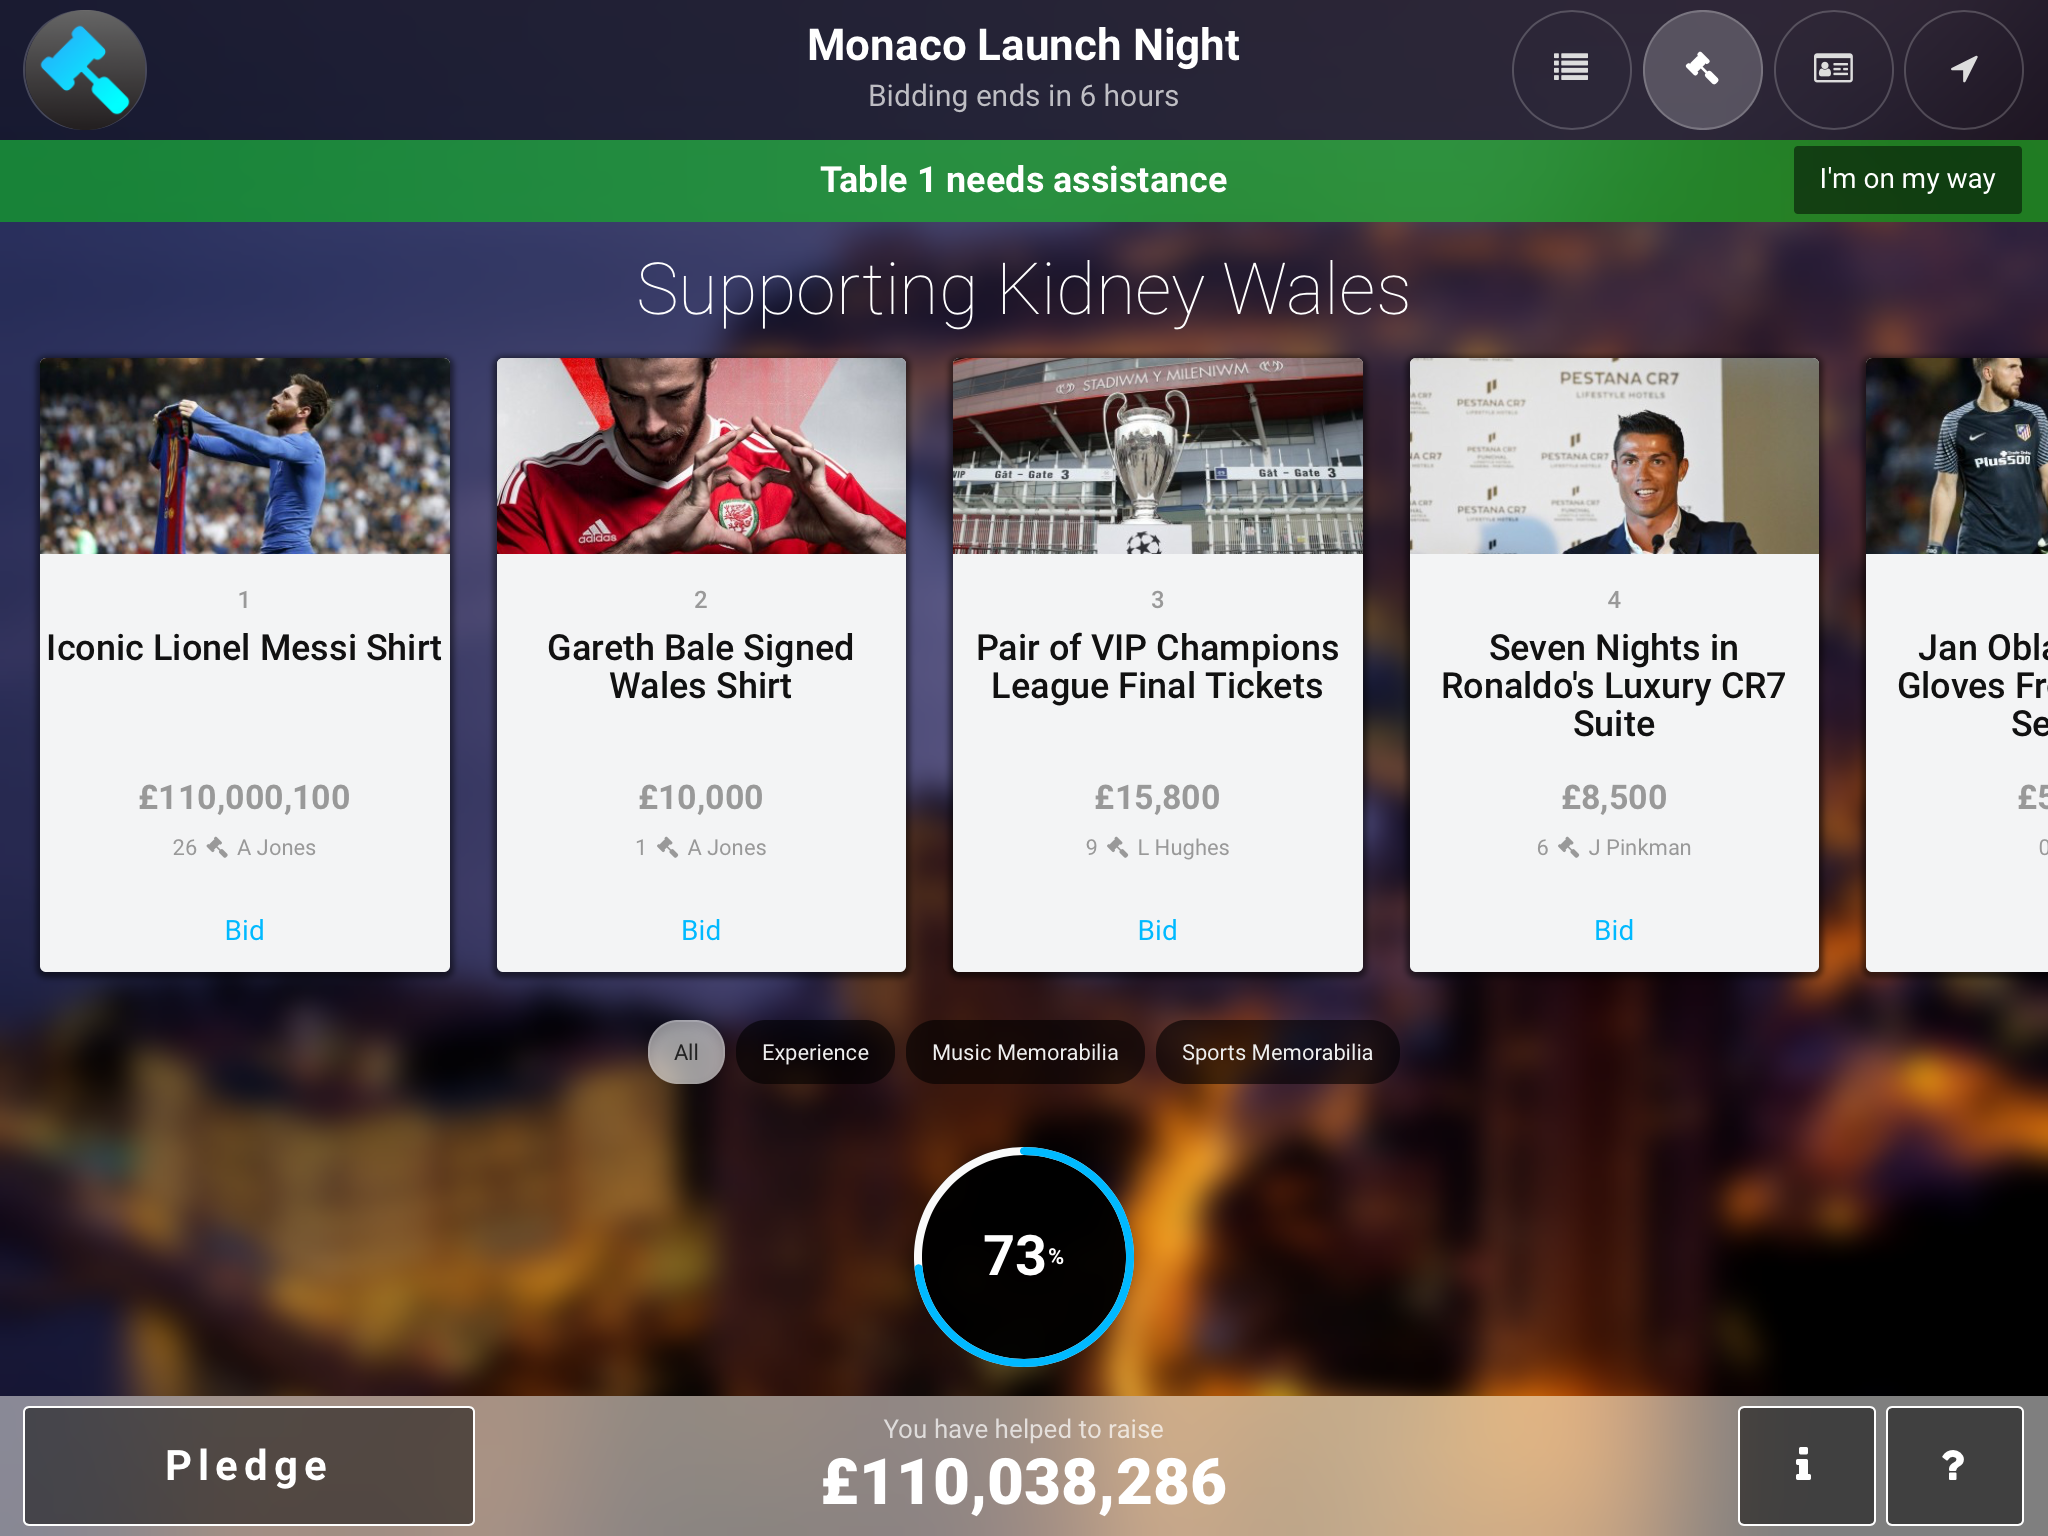2048x1536 pixels.
Task: Open the Champions League trophy thumbnail
Action: tap(1157, 456)
